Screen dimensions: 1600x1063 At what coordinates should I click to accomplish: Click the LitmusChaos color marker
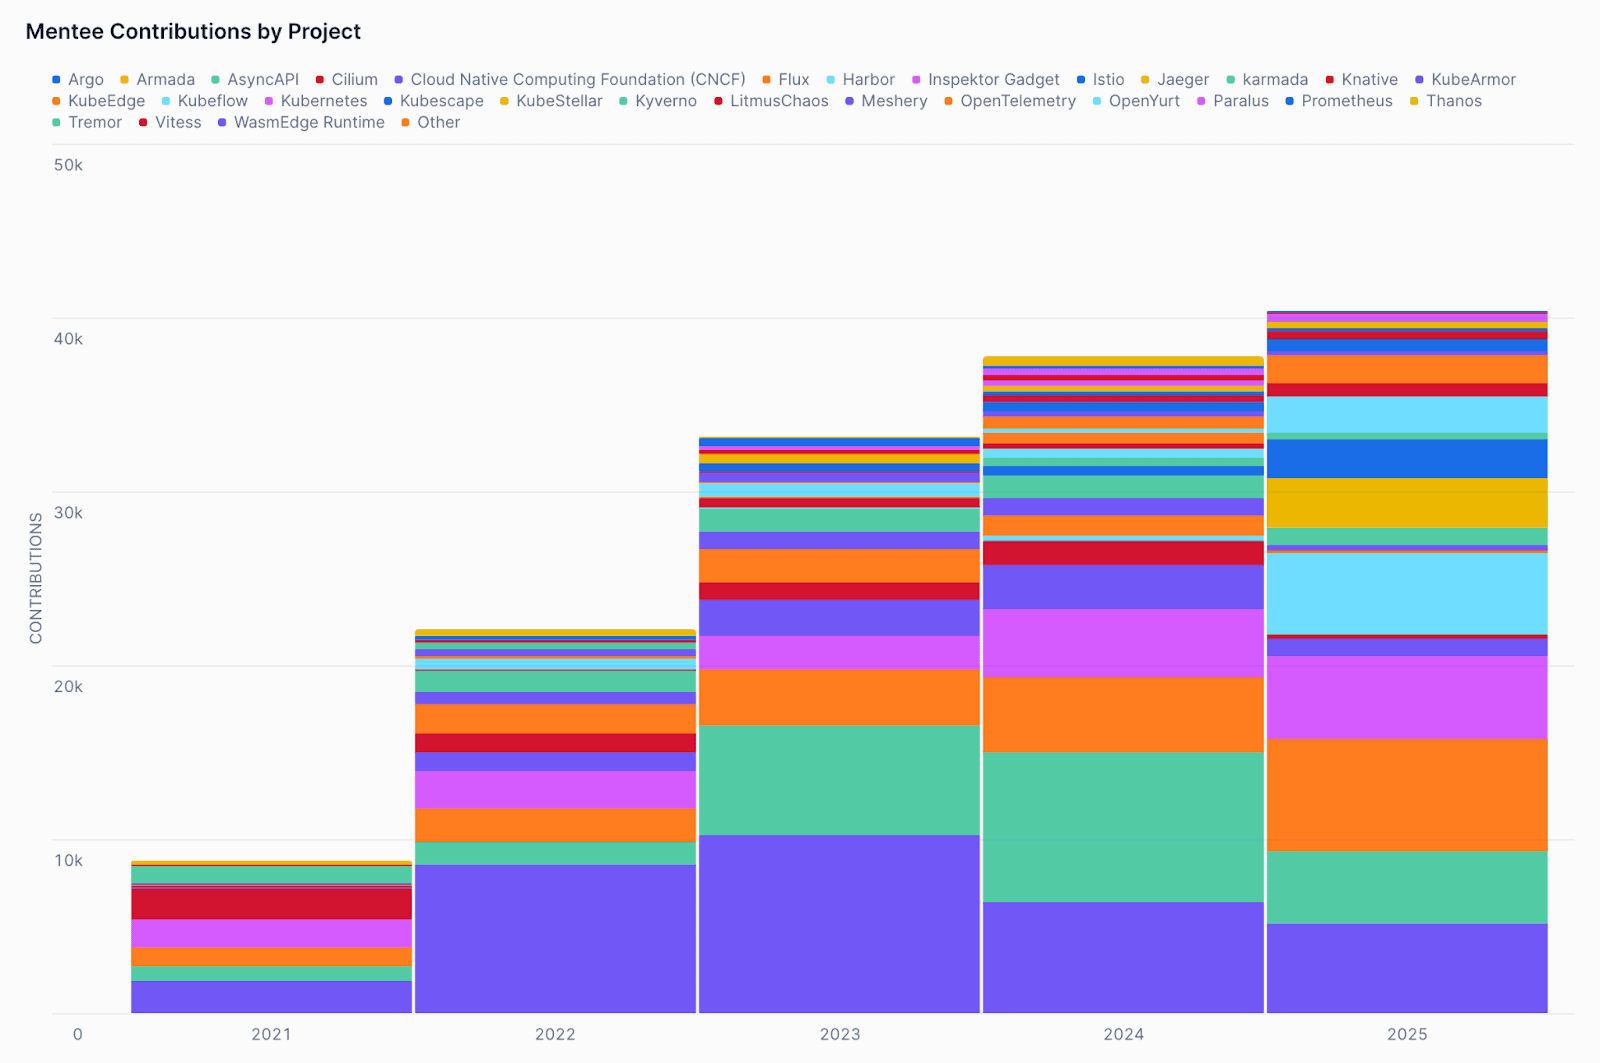716,100
